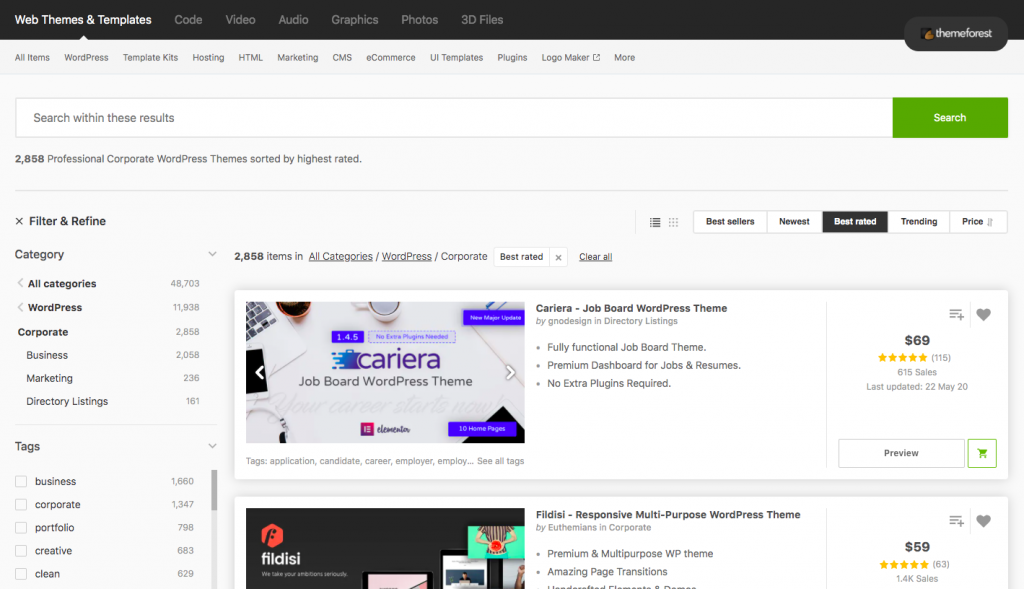Open WordPress breadcrumb link
1024x589 pixels.
click(407, 257)
